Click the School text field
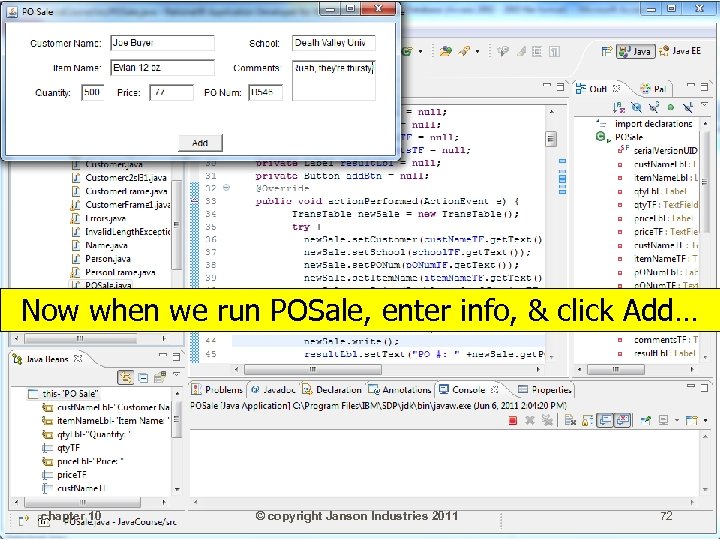The image size is (720, 540). coord(333,43)
